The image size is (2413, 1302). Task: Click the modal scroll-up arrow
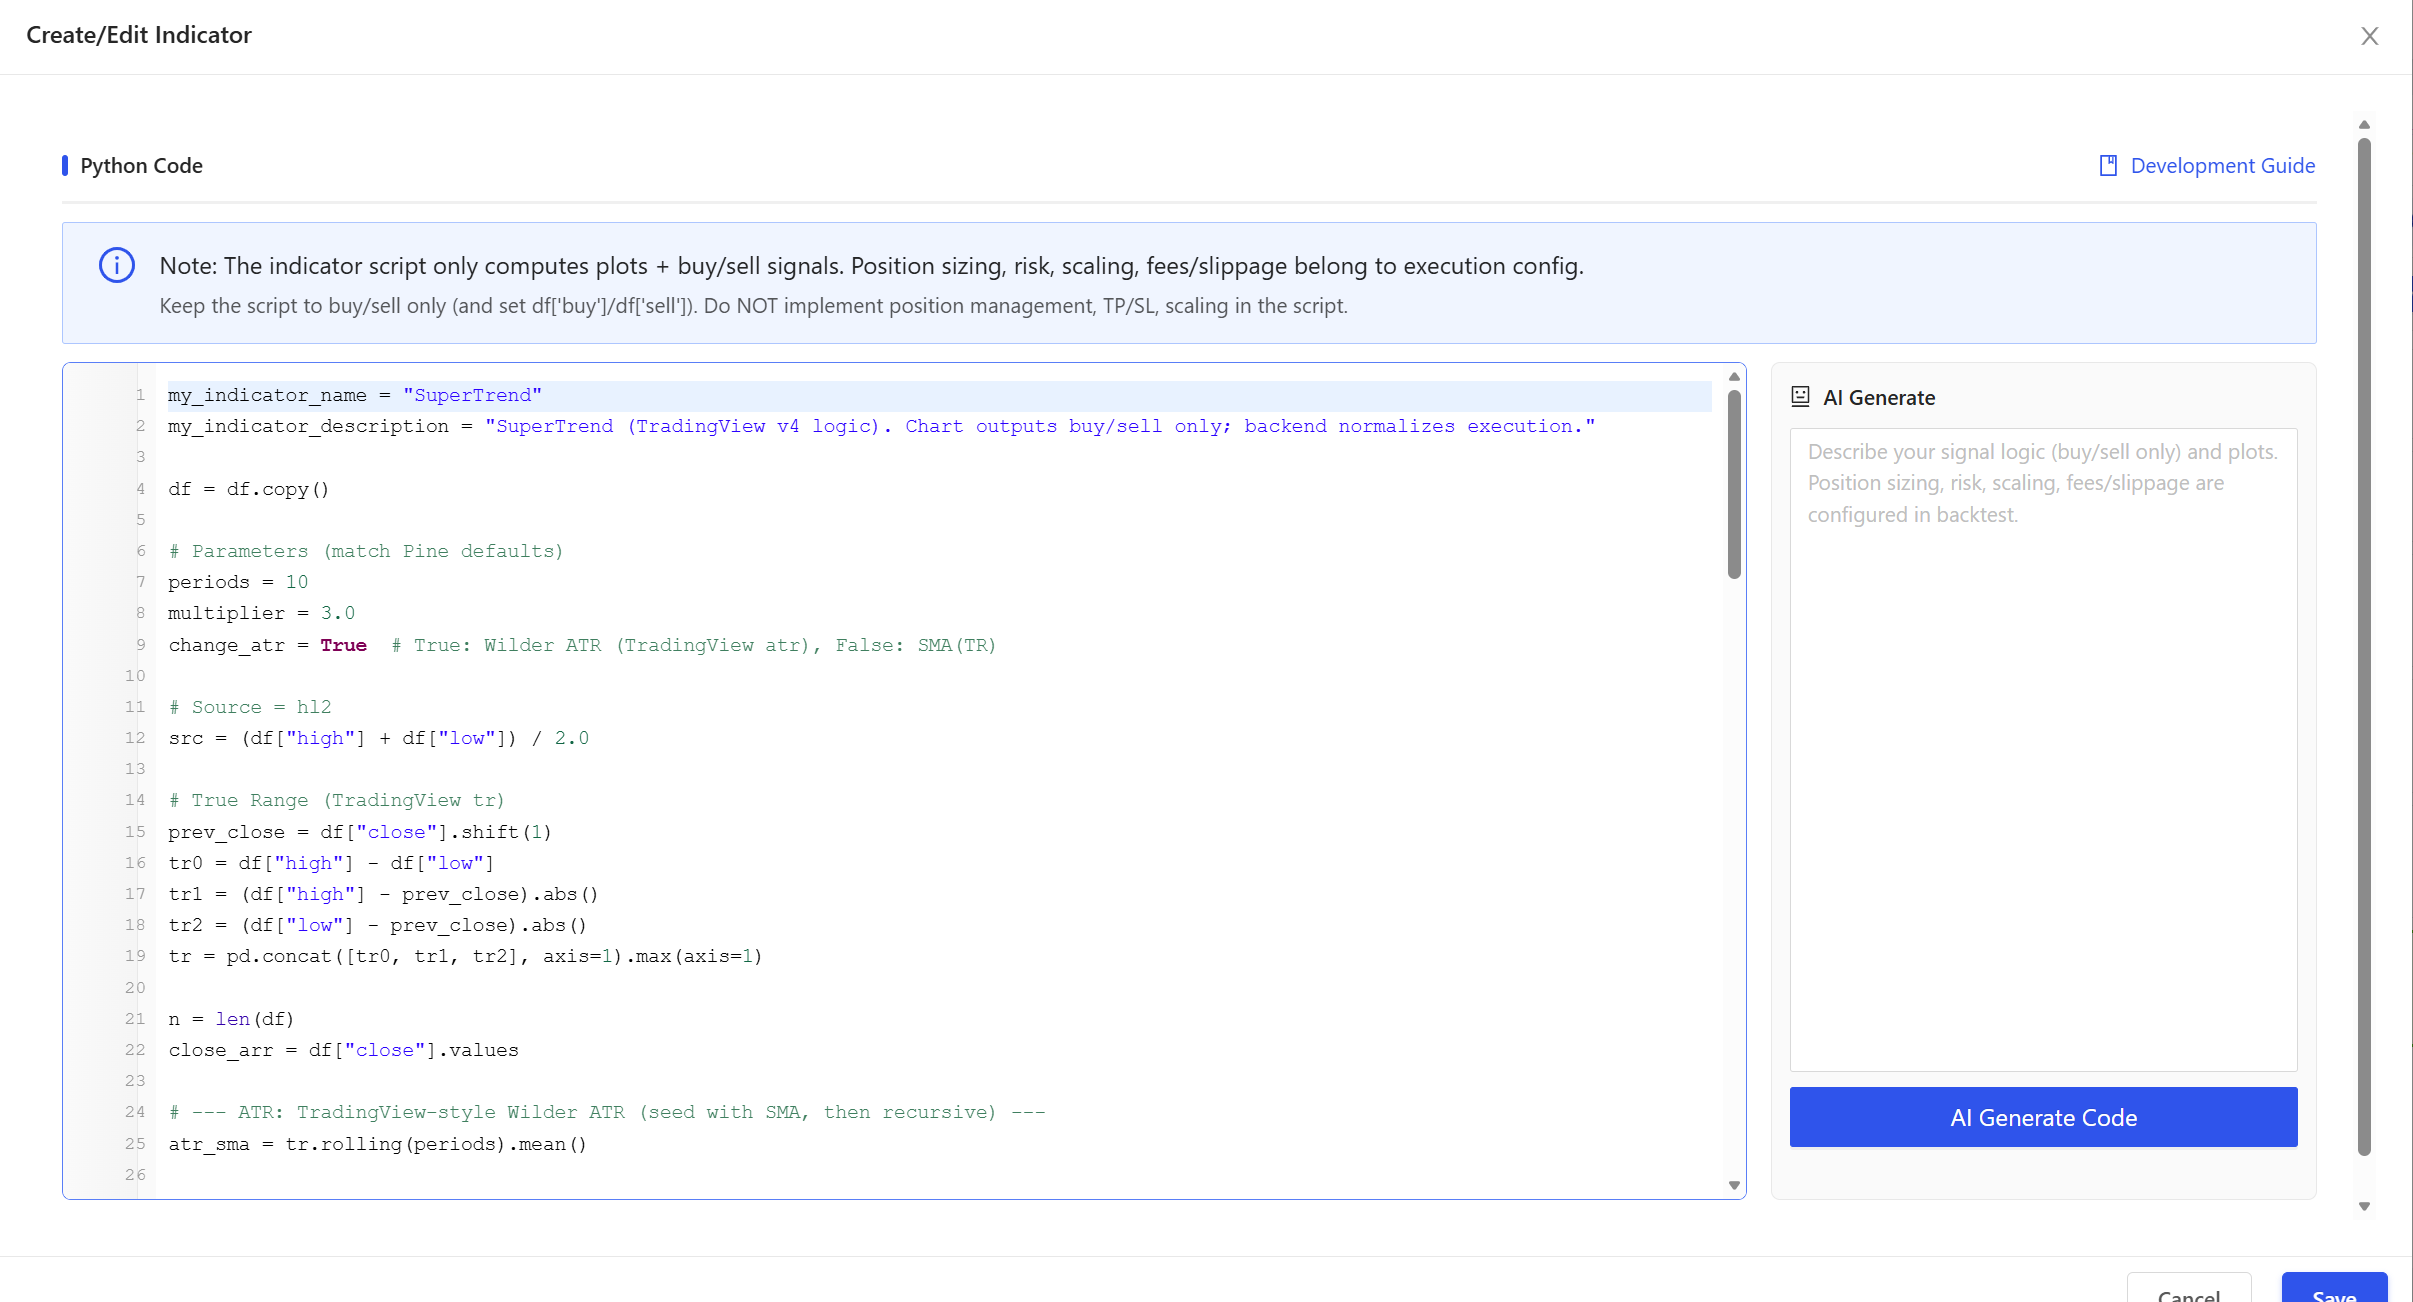click(x=2363, y=124)
